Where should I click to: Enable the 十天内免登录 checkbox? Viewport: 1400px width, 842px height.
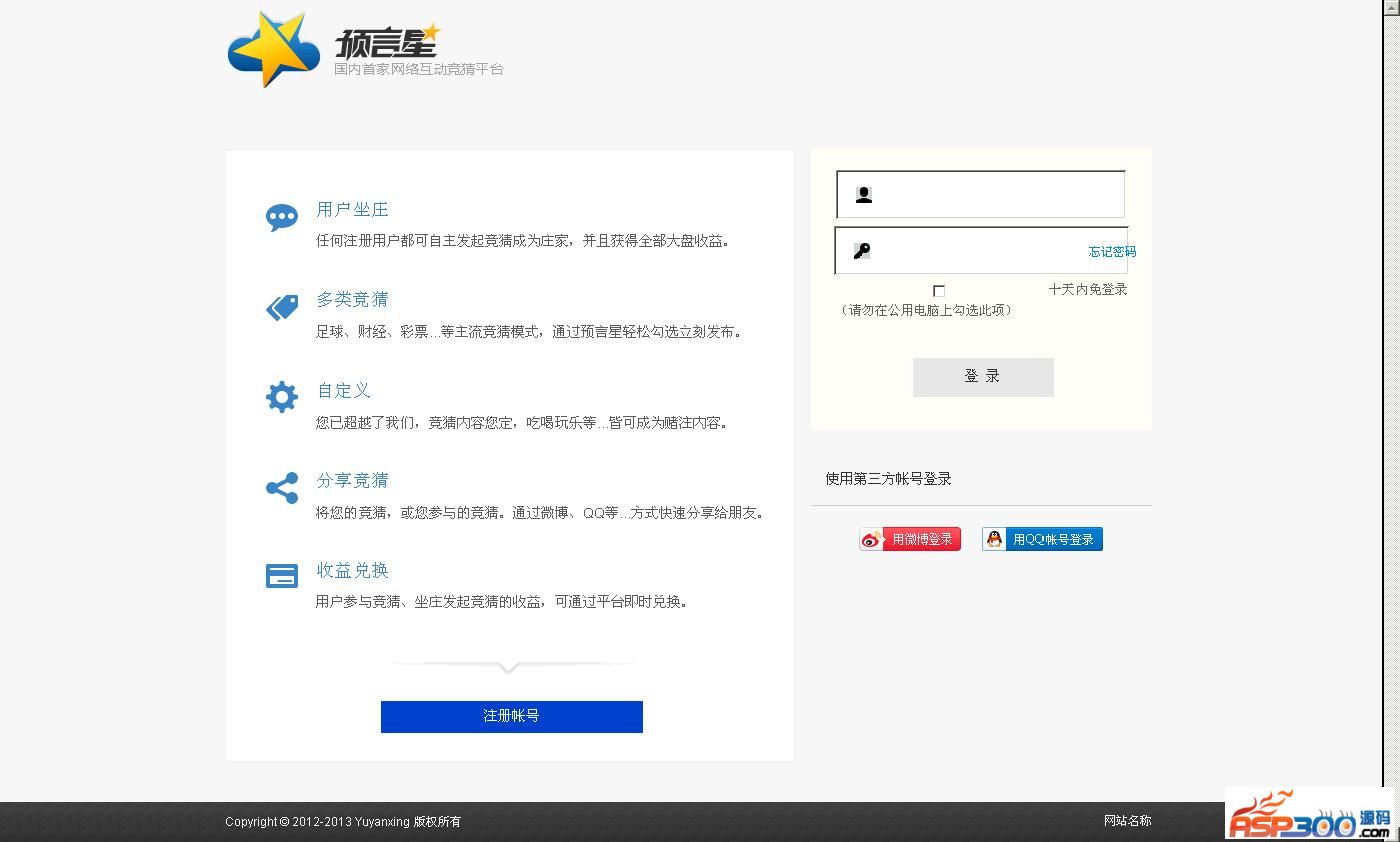click(939, 291)
